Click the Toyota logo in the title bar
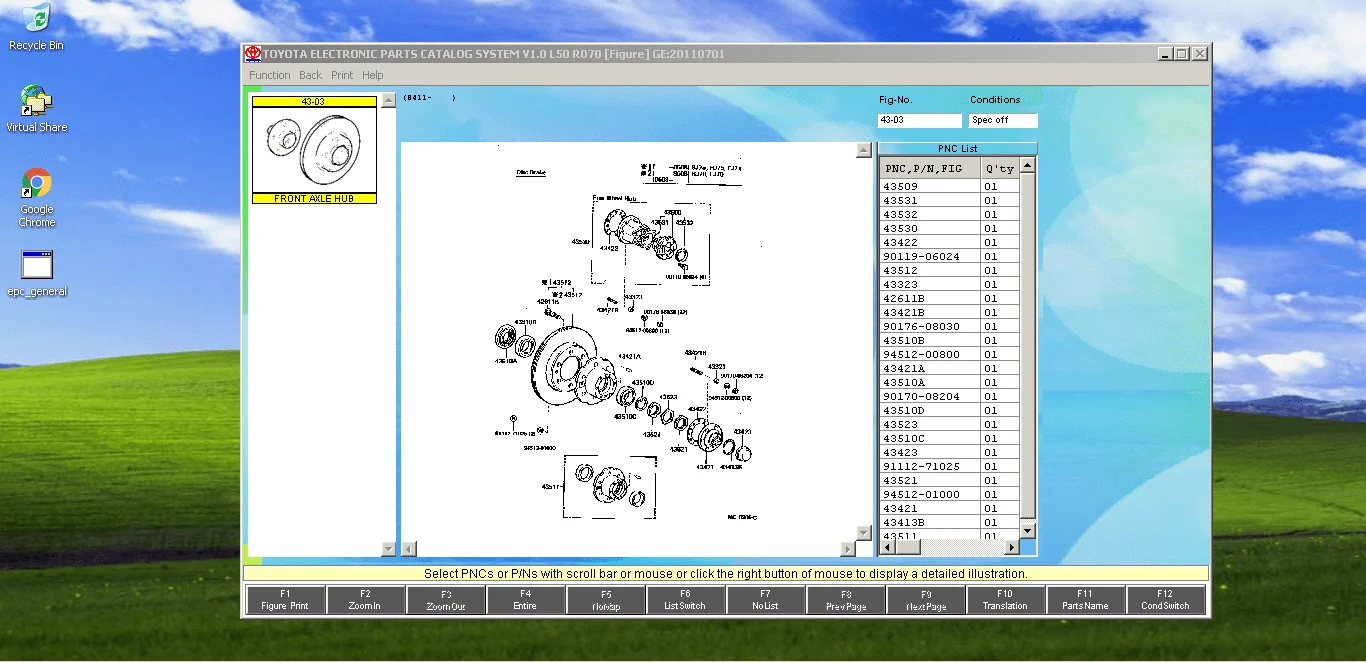Viewport: 1366px width, 663px height. [x=253, y=54]
